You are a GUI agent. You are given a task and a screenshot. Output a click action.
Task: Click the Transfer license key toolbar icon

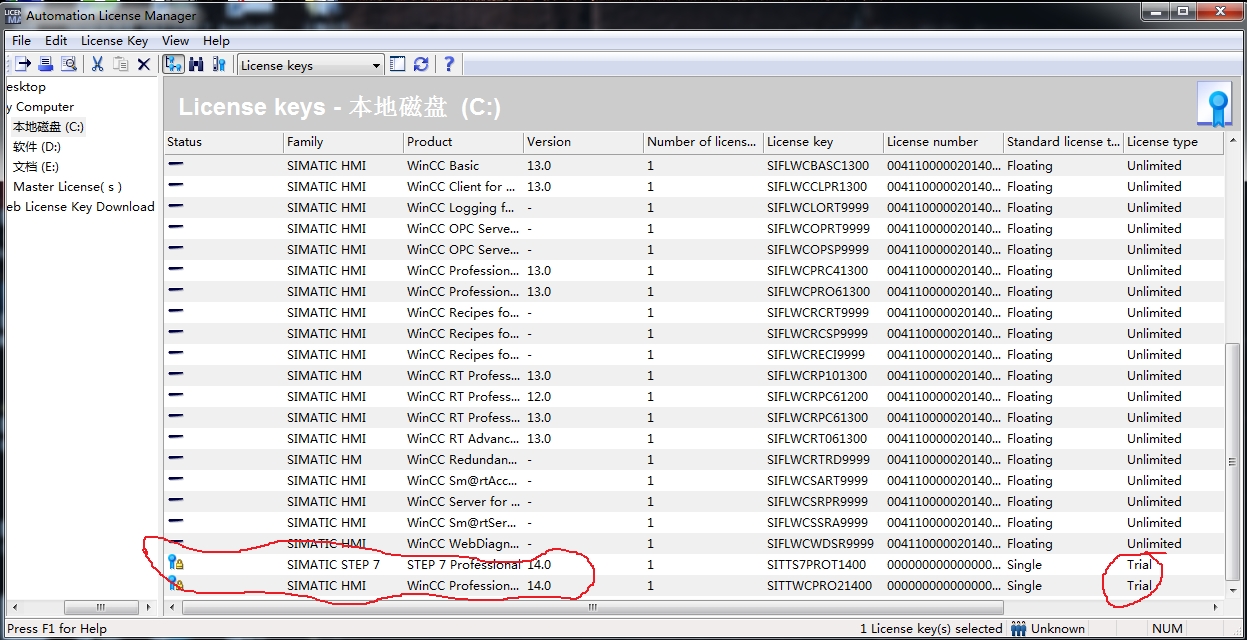(x=22, y=65)
